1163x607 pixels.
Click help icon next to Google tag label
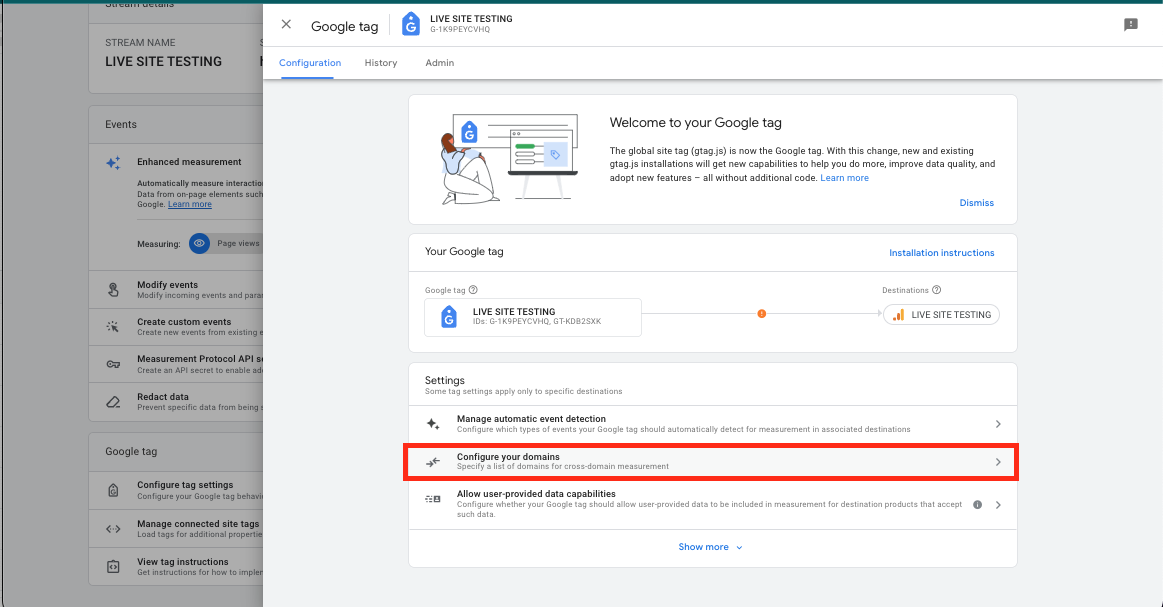(x=473, y=290)
